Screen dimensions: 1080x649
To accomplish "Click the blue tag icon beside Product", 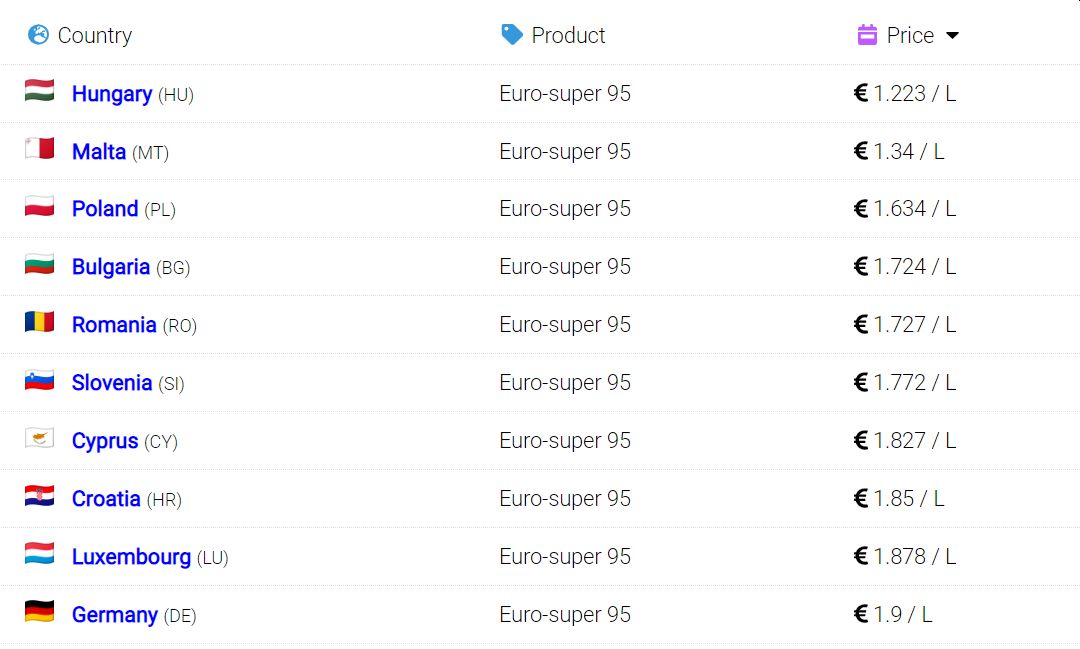I will tap(512, 34).
